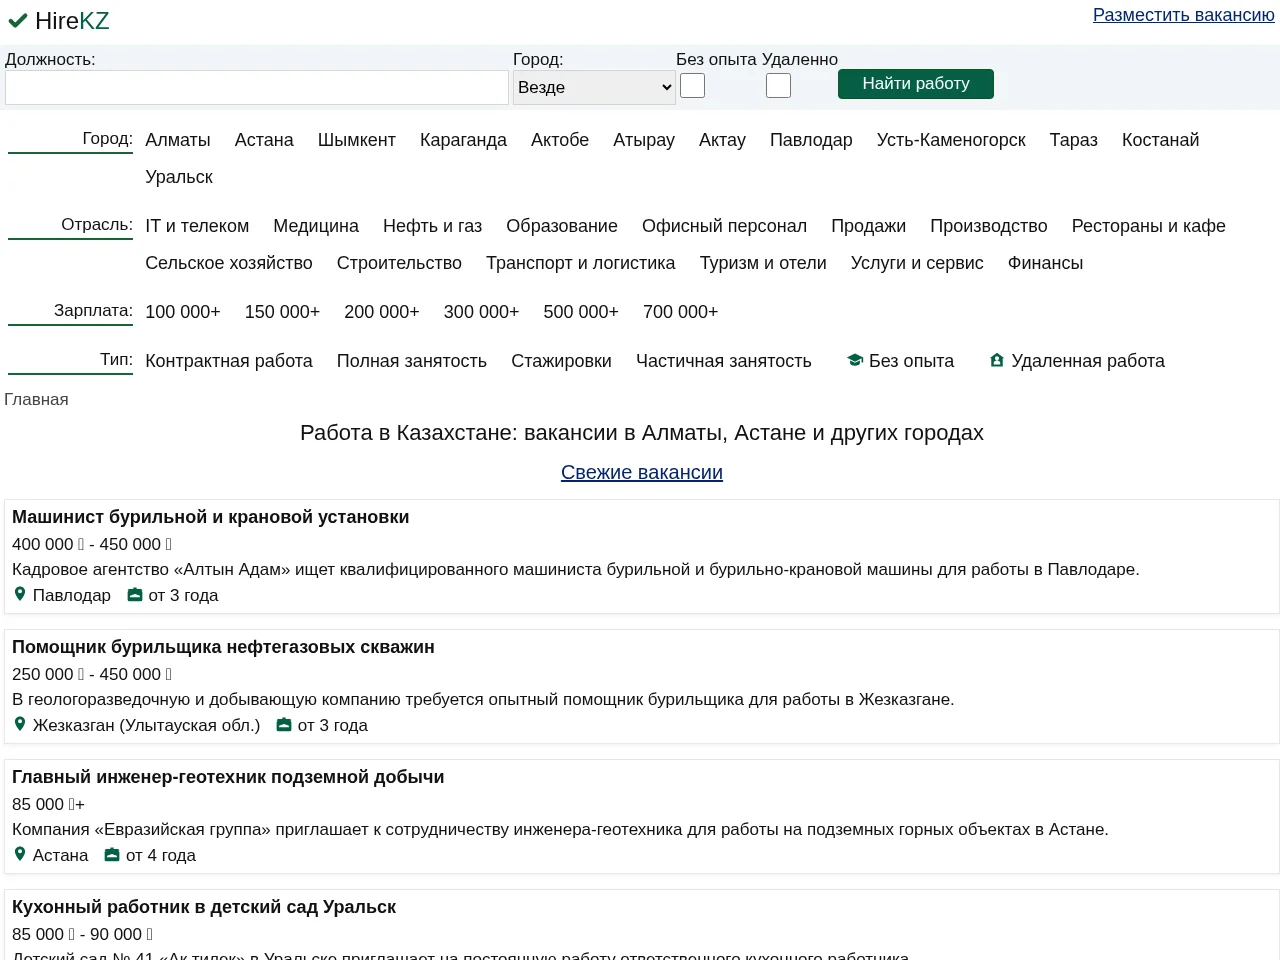1280x960 pixels.
Task: Select the Нефть и газ industry
Action: point(433,226)
